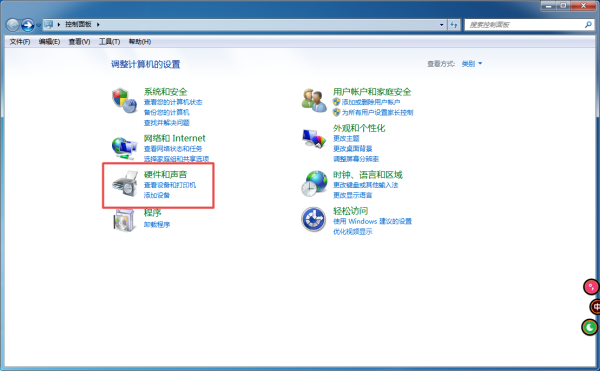
Task: Open 轻松访问 category link
Action: tap(351, 211)
